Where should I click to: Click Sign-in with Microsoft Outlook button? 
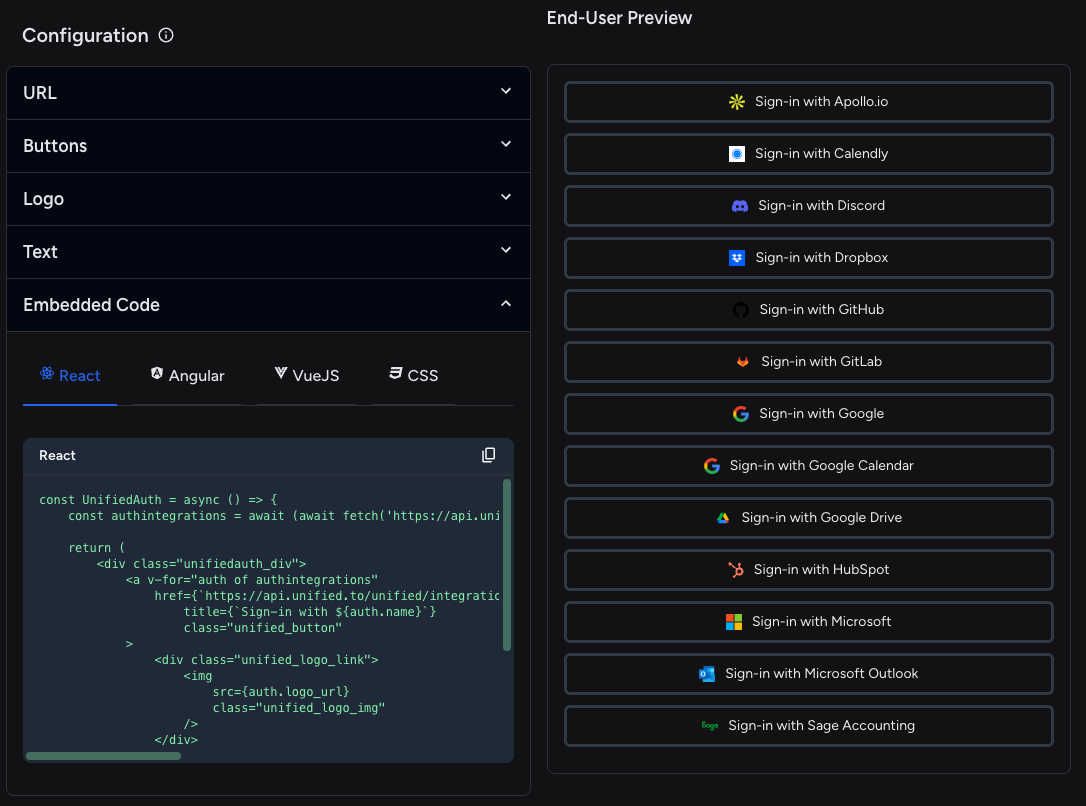tap(809, 674)
